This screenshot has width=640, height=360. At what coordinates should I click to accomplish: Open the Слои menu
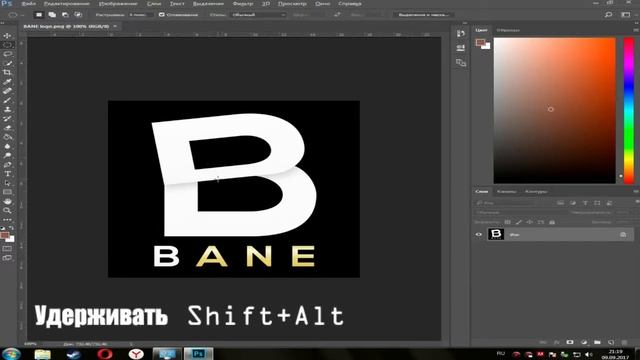pyautogui.click(x=154, y=4)
